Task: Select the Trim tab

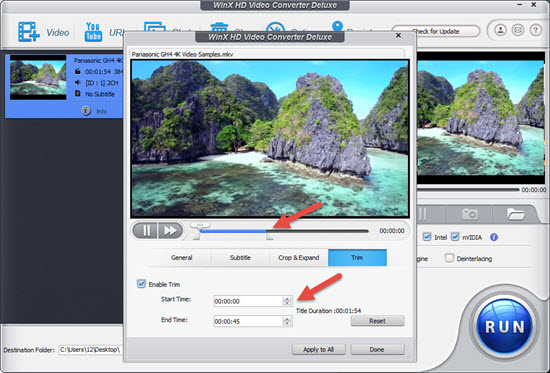Action: [357, 258]
